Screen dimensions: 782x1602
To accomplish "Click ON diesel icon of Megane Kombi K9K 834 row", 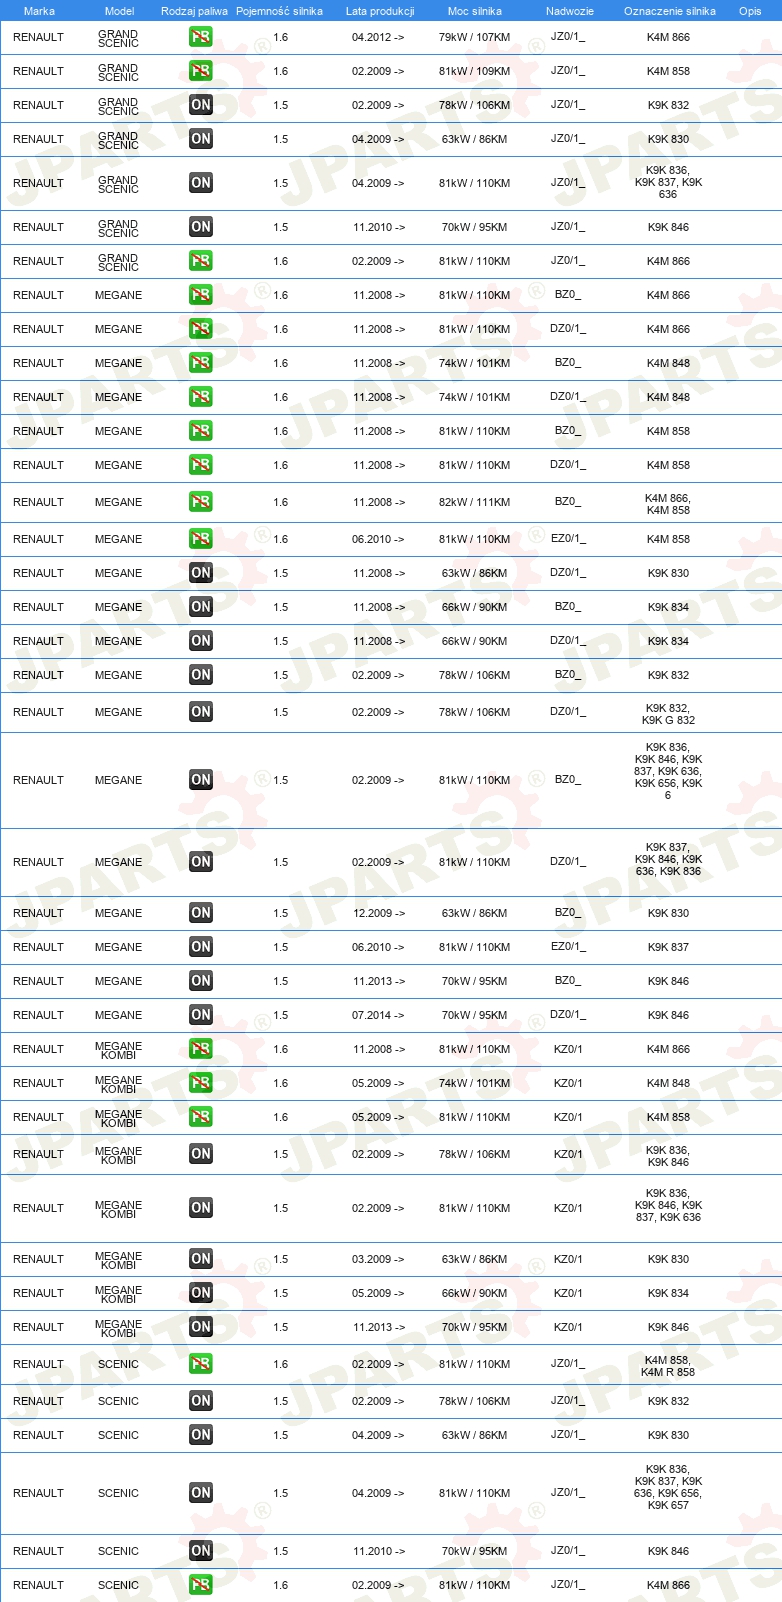I will pyautogui.click(x=201, y=1293).
